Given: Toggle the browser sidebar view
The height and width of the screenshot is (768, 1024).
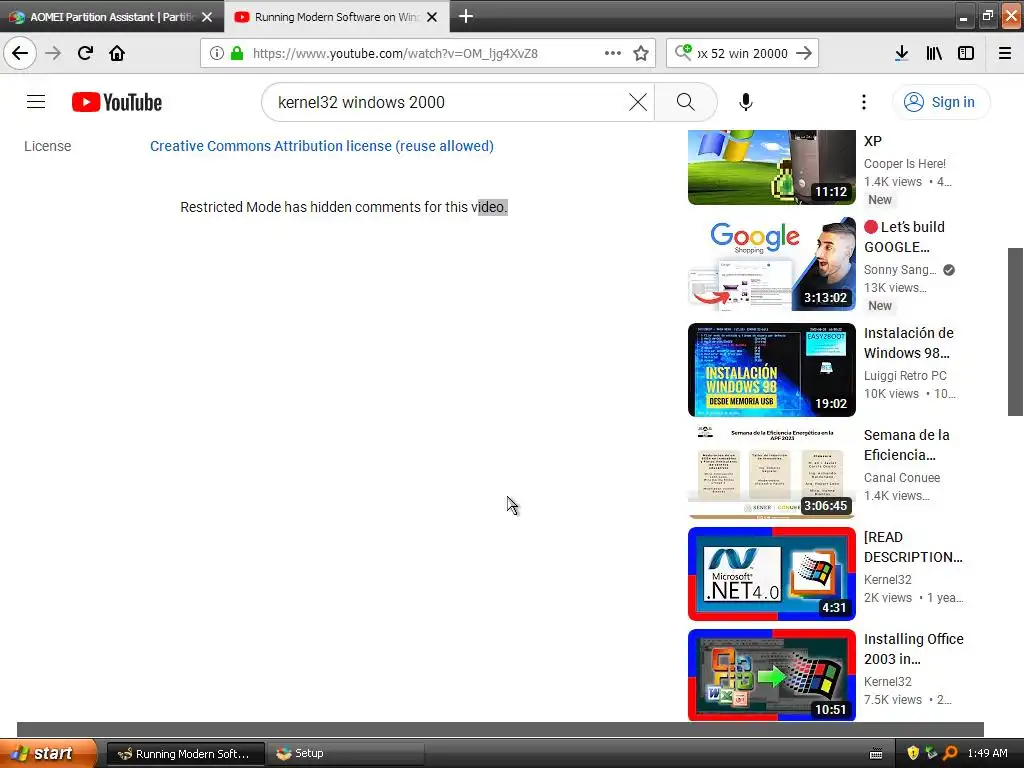Looking at the screenshot, I should [x=966, y=53].
